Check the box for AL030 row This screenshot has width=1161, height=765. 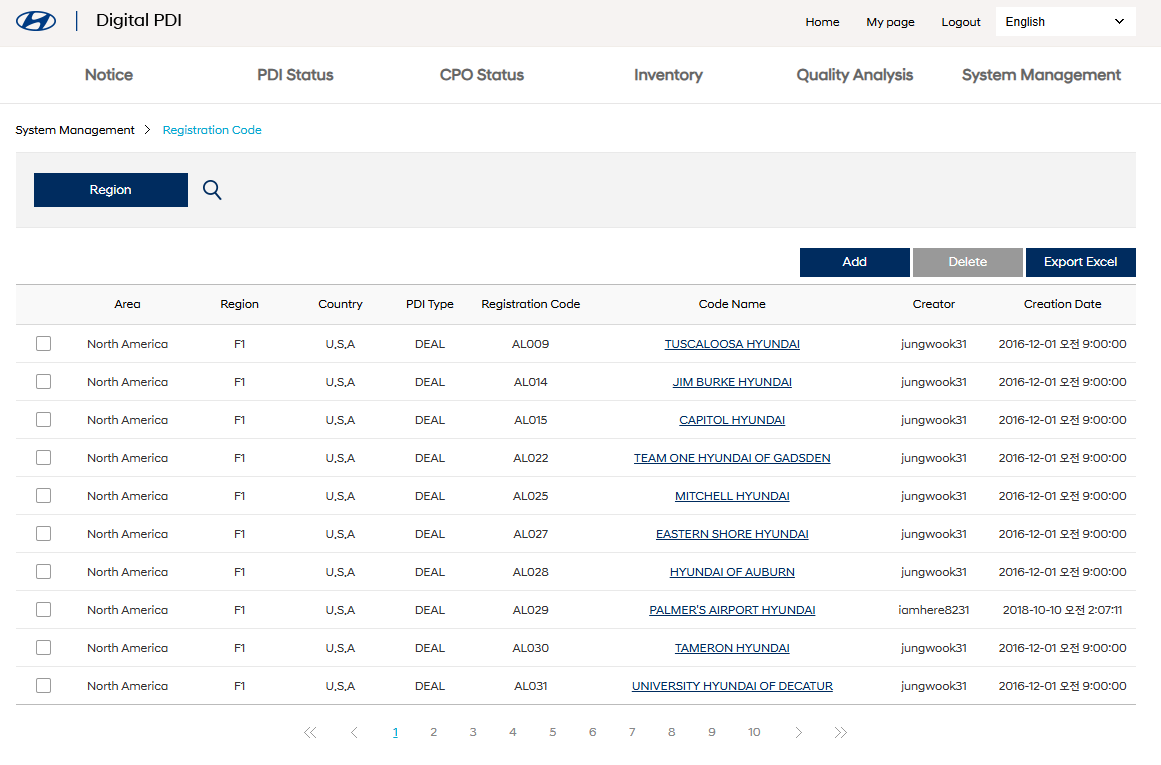[x=44, y=648]
